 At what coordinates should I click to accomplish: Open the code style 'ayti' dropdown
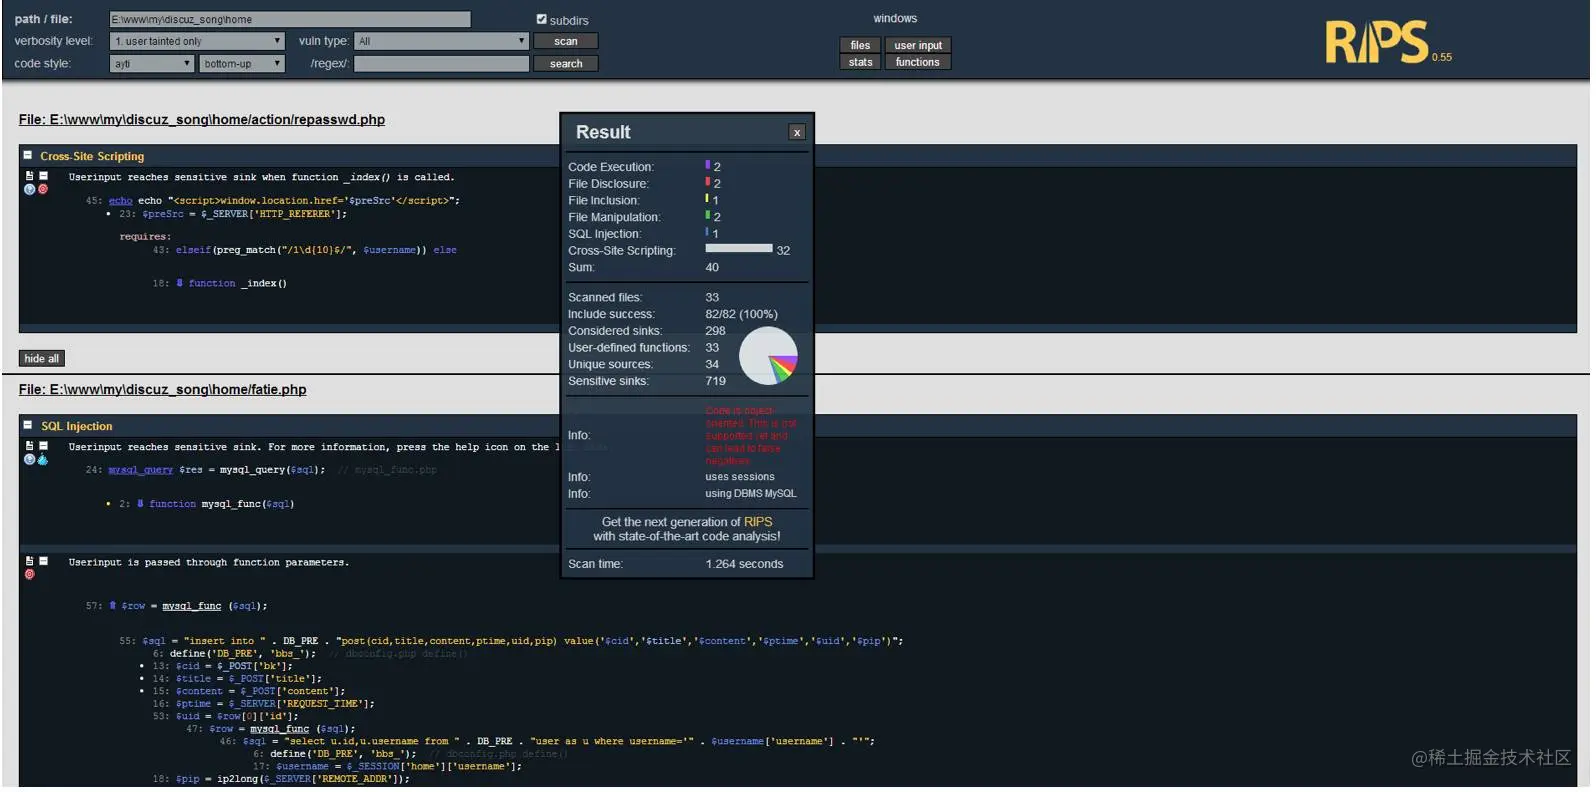point(151,63)
